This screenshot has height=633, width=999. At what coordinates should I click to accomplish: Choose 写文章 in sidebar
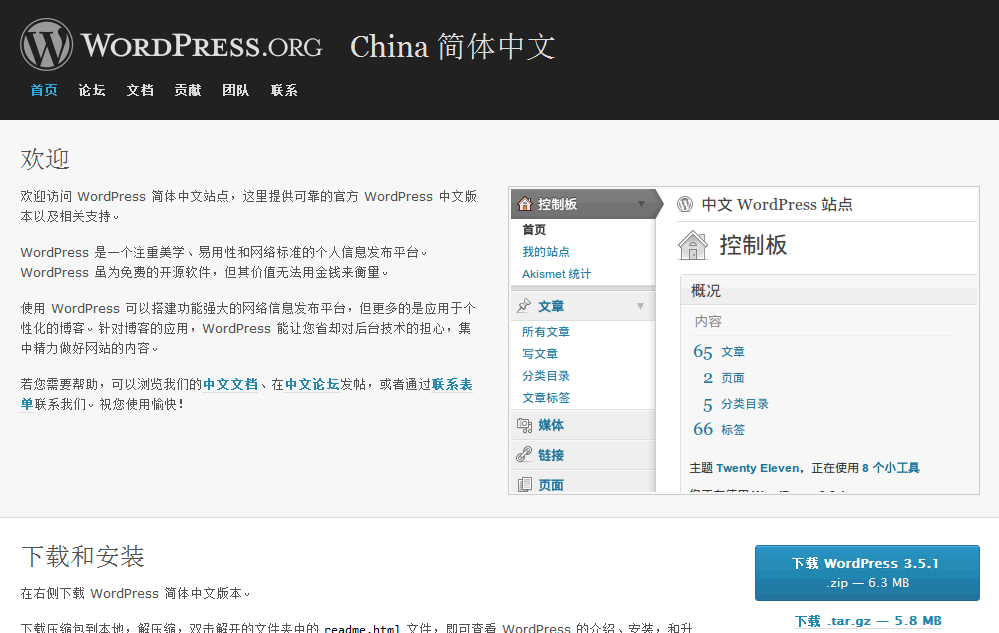click(540, 353)
